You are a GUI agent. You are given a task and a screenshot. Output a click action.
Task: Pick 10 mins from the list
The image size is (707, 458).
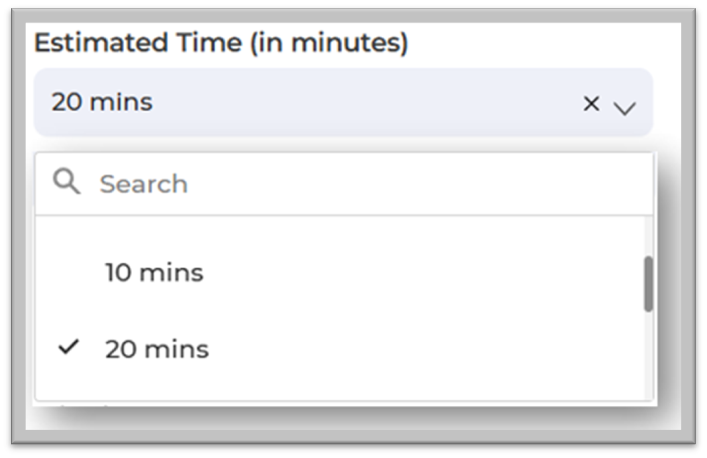point(154,272)
